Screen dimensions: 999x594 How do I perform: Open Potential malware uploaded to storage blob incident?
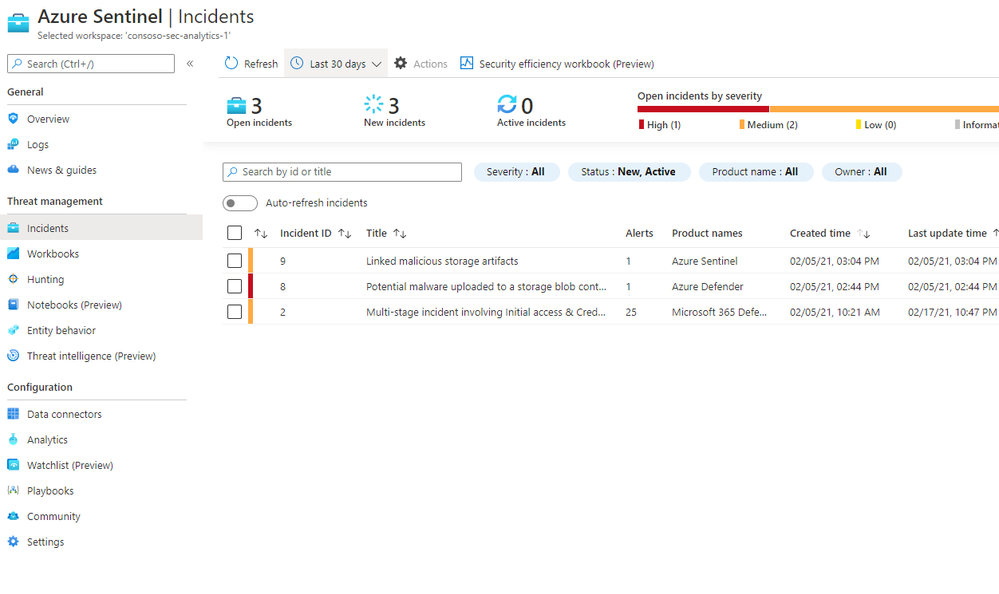[x=486, y=286]
